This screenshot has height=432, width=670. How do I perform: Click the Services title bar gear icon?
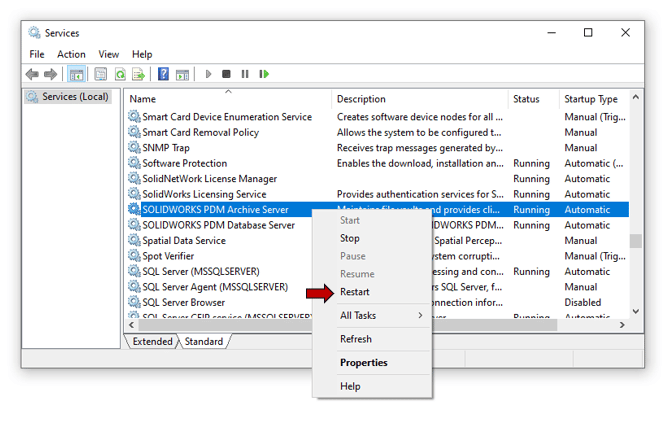click(x=34, y=32)
